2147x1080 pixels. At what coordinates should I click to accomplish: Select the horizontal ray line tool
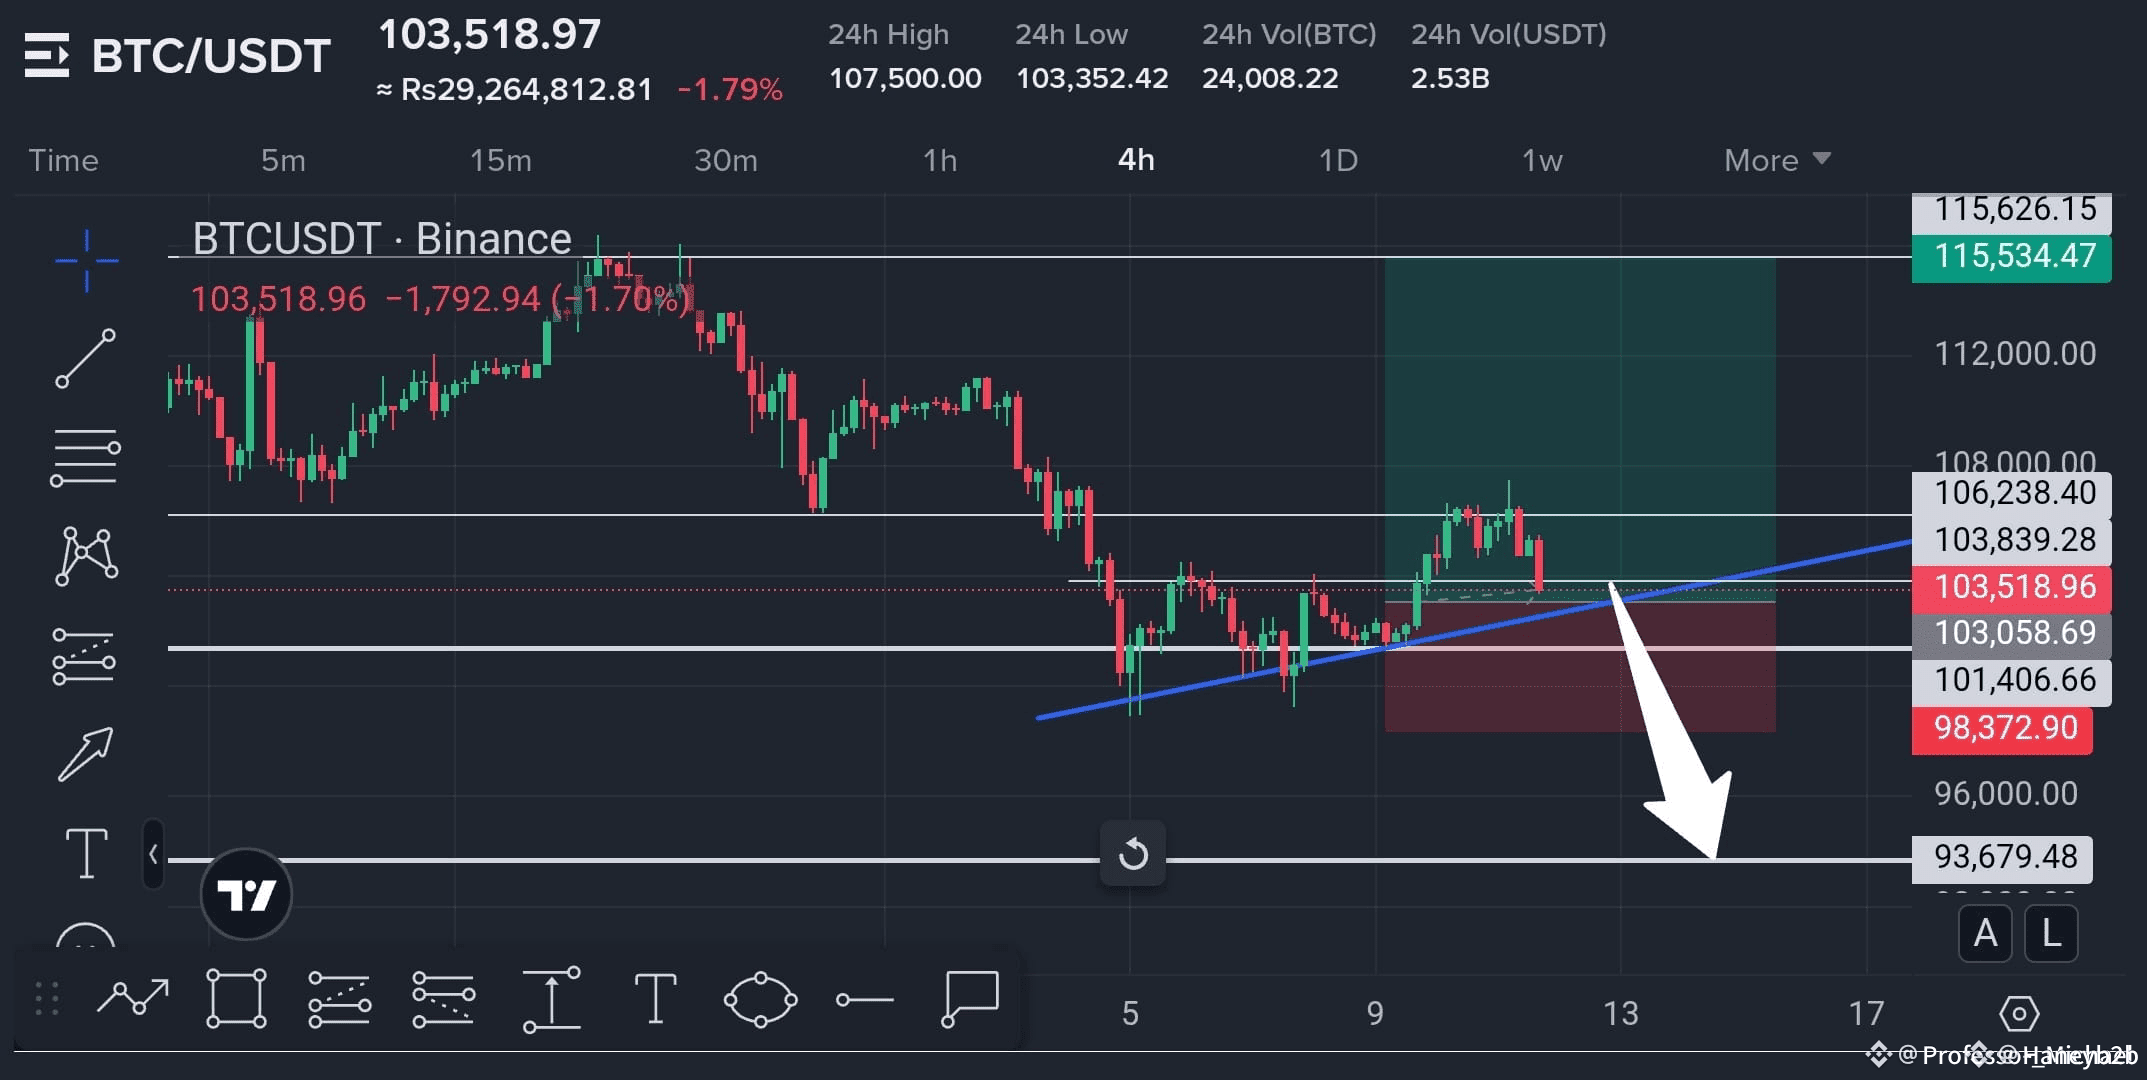(865, 999)
